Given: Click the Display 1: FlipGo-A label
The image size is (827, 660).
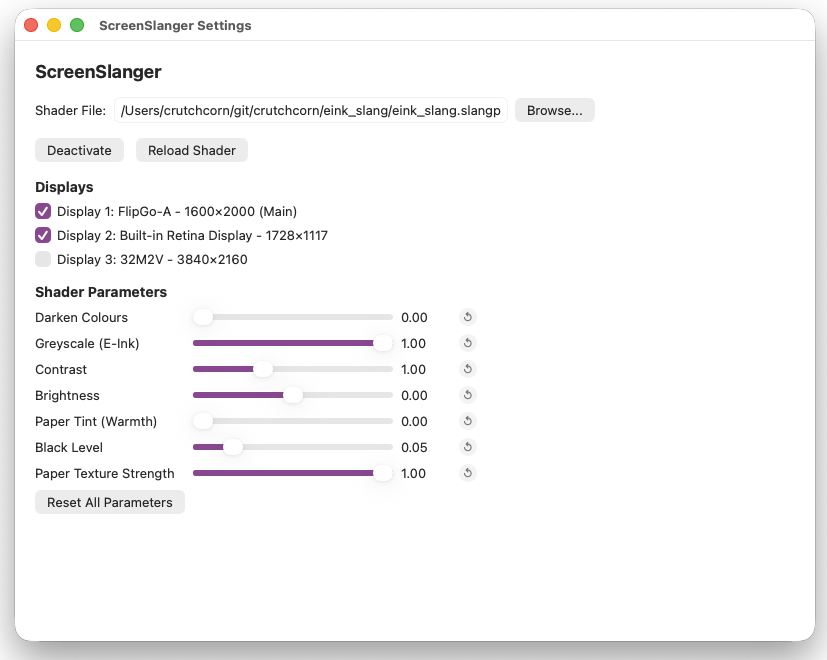Looking at the screenshot, I should point(177,212).
